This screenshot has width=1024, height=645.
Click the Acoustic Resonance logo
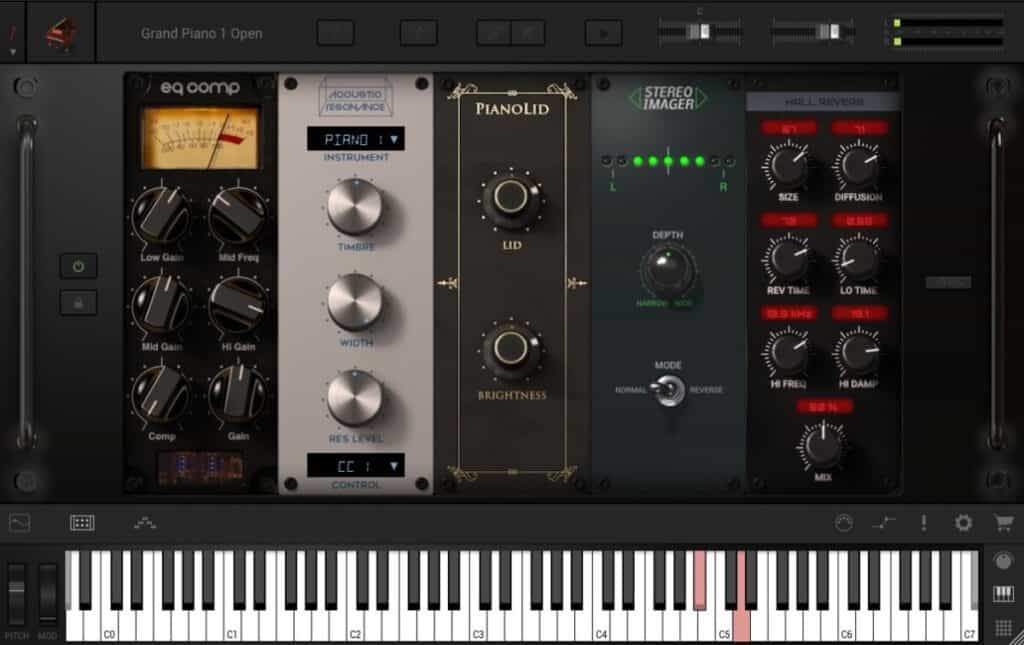click(356, 97)
